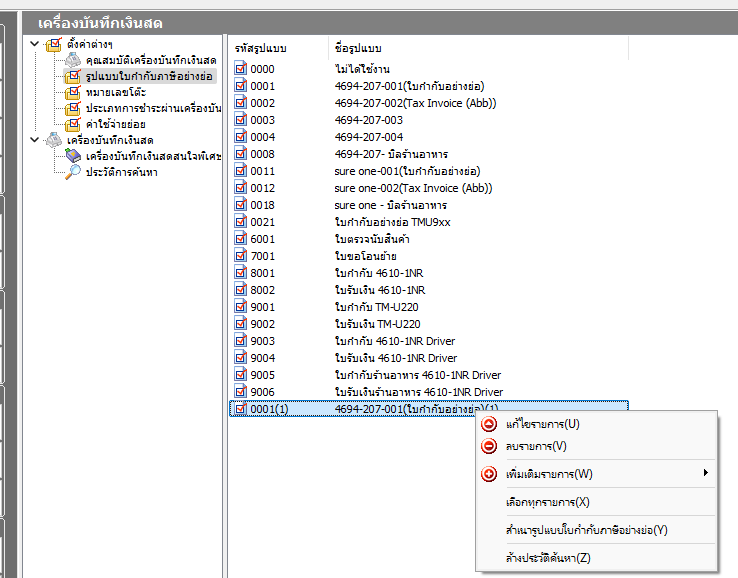Click the red plus icon for เพิ่มเติมรายการ(W)
The image size is (738, 578).
(x=489, y=474)
